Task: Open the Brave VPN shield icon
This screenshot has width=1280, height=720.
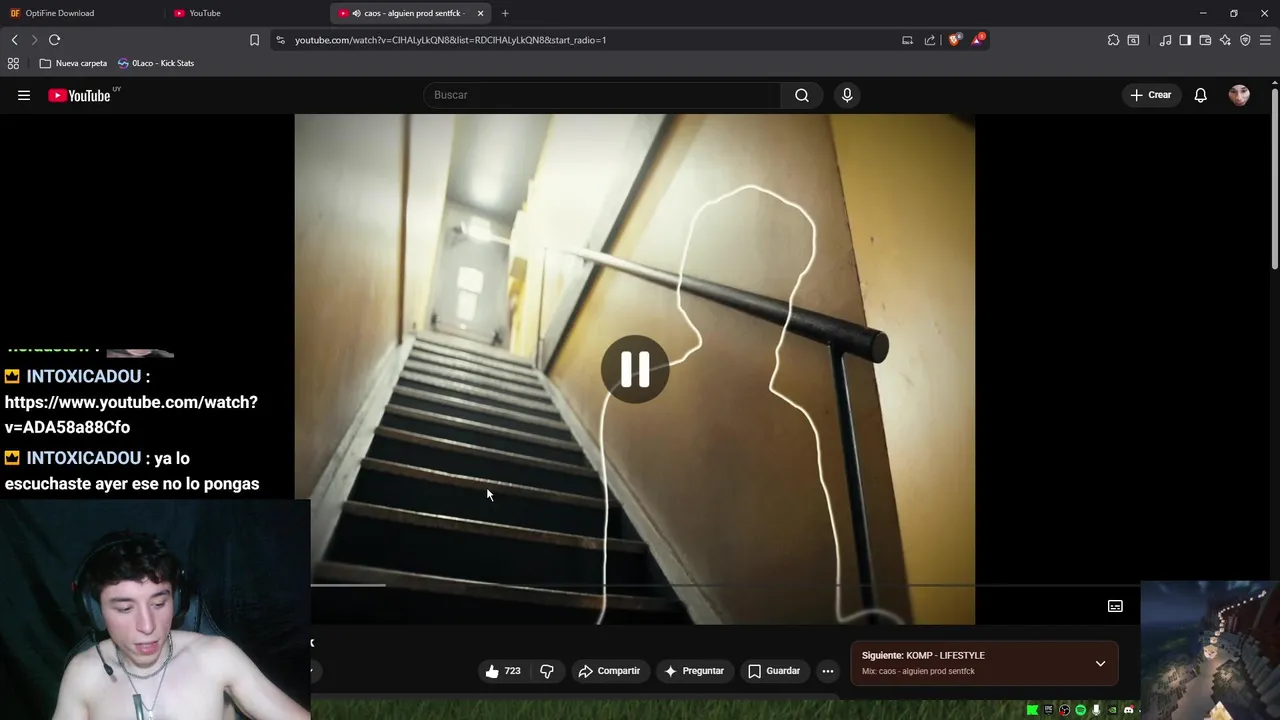Action: pyautogui.click(x=1245, y=40)
